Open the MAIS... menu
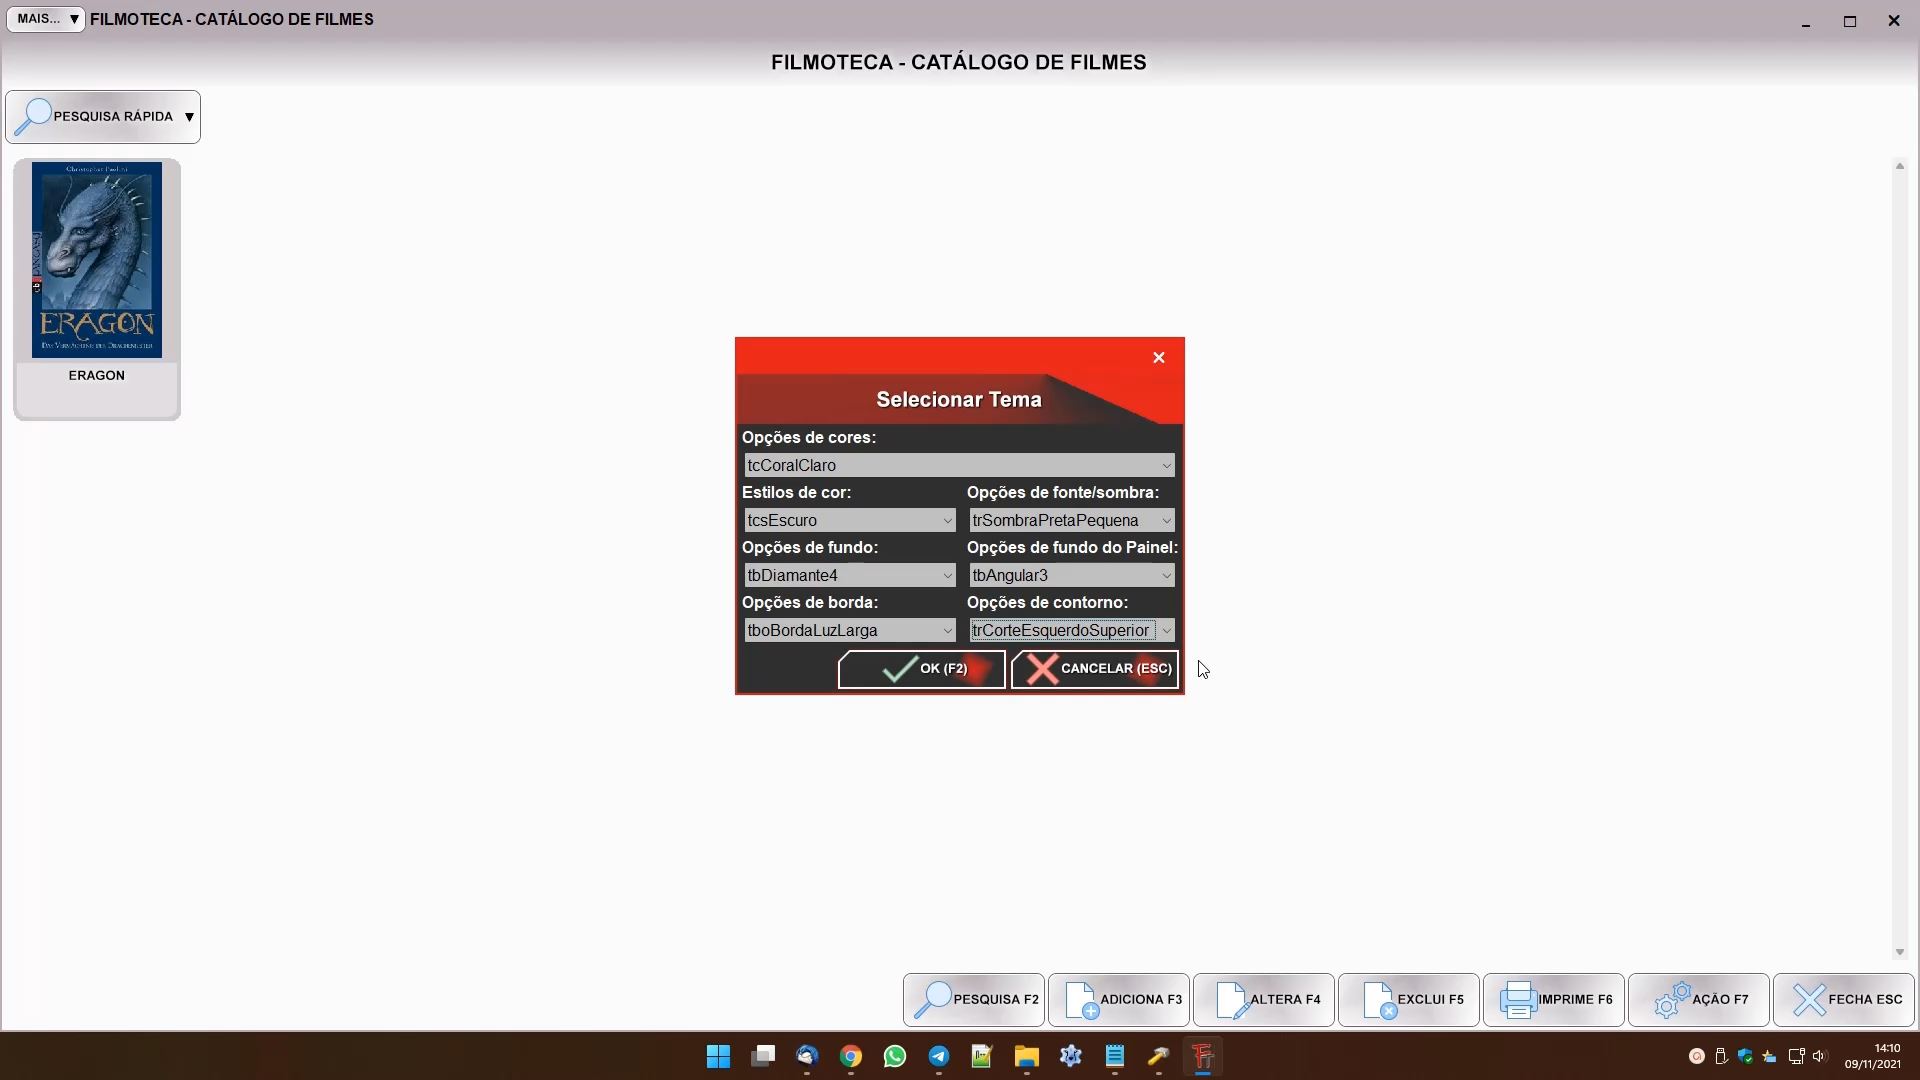Viewport: 1920px width, 1080px height. click(46, 19)
